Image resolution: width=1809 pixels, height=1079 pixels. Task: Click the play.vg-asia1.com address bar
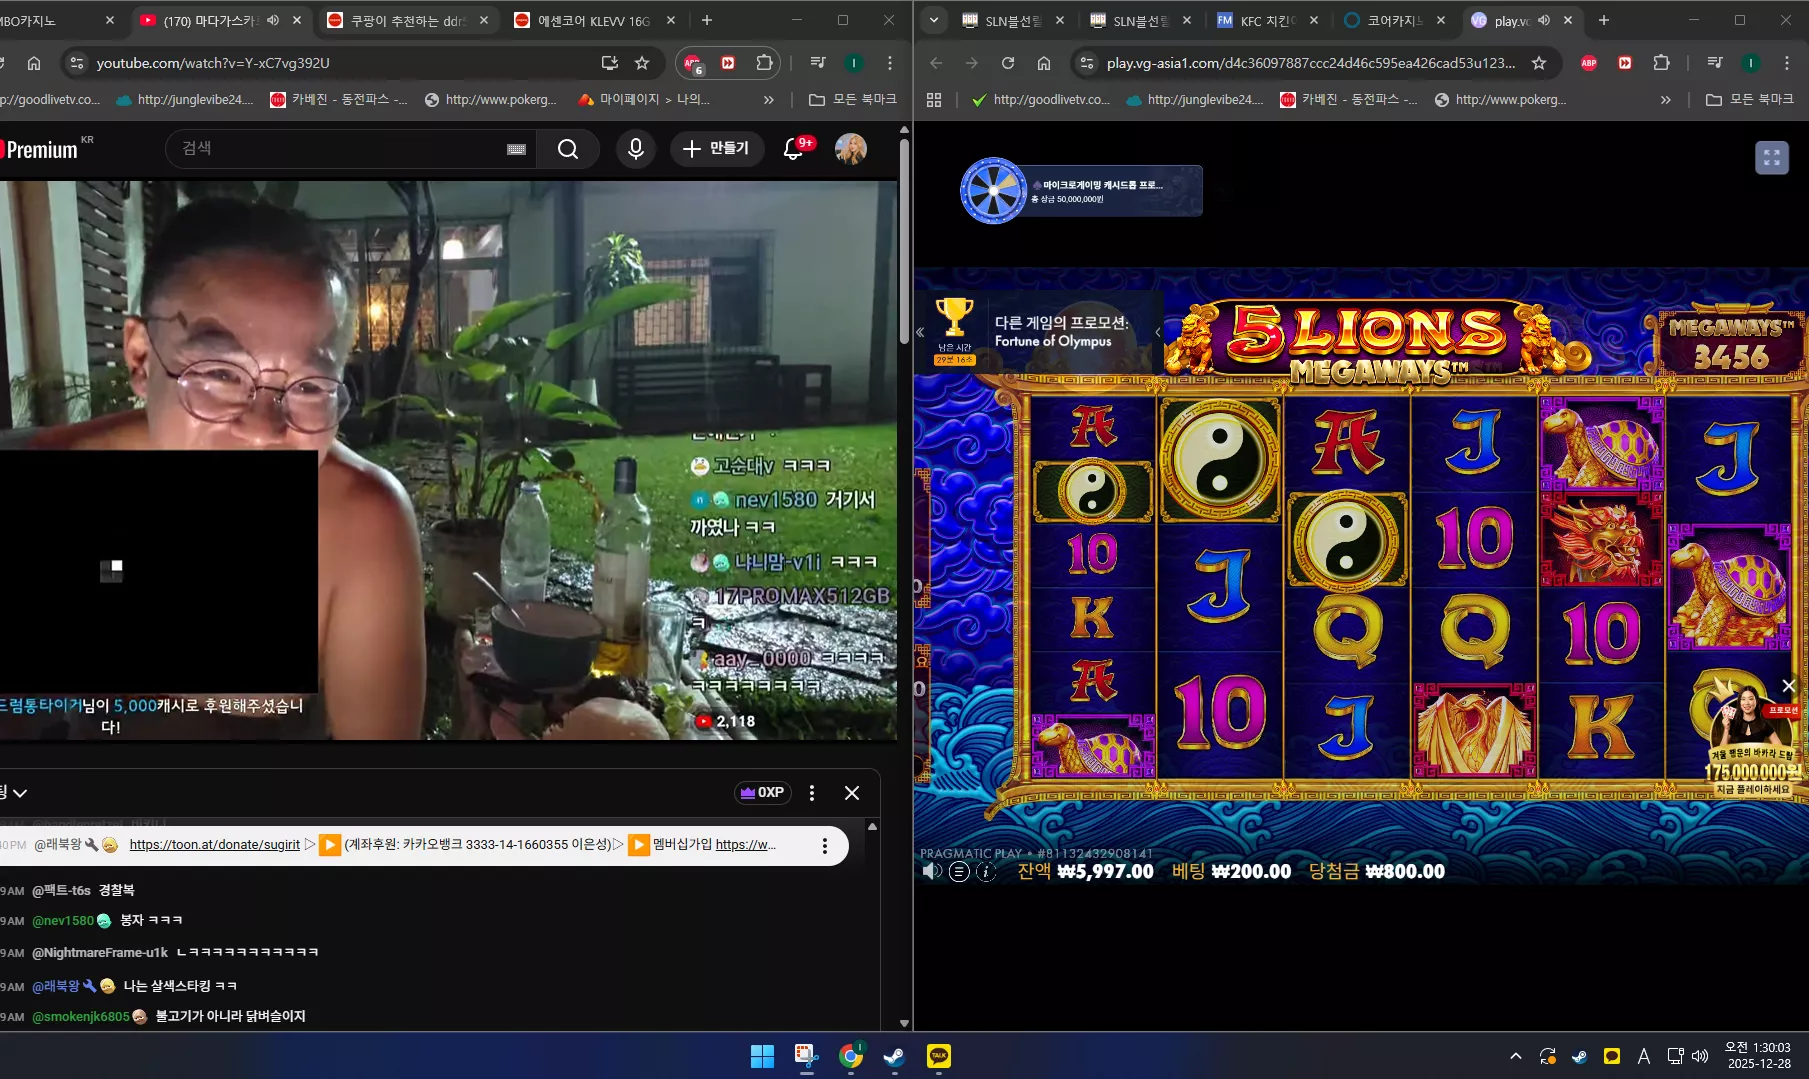[1310, 63]
